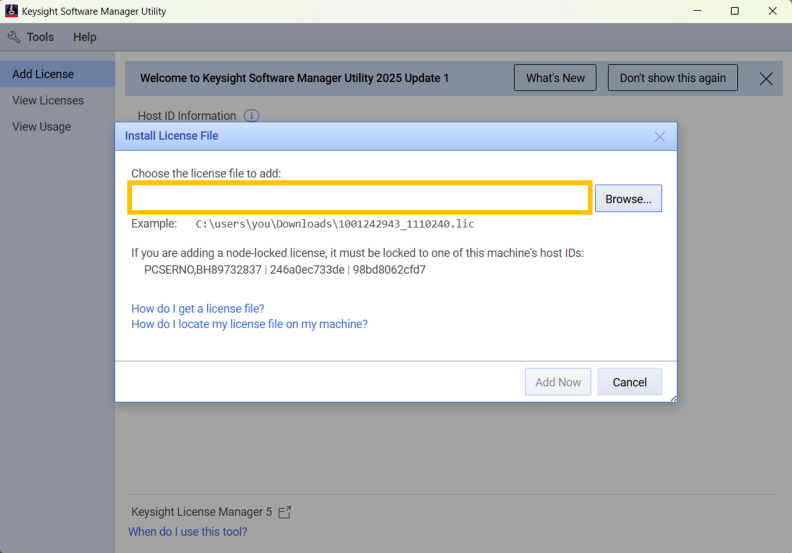This screenshot has height=553, width=792.
Task: Open the Tools menu
Action: point(40,37)
